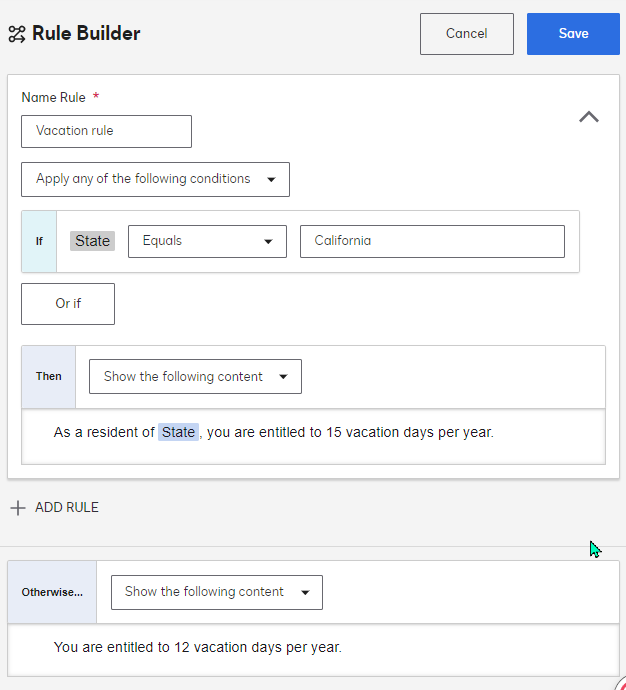This screenshot has width=626, height=690.
Task: Open the Then 'Show the following content' dropdown
Action: (x=195, y=377)
